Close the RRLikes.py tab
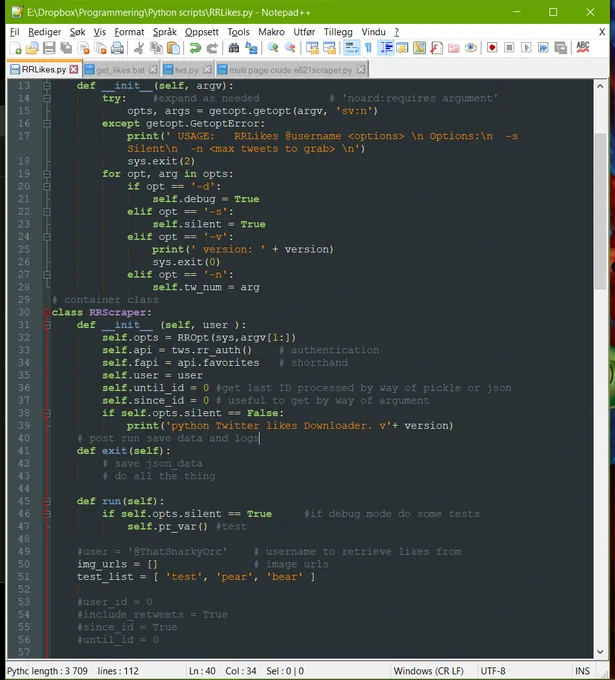The image size is (615, 680). 74,69
